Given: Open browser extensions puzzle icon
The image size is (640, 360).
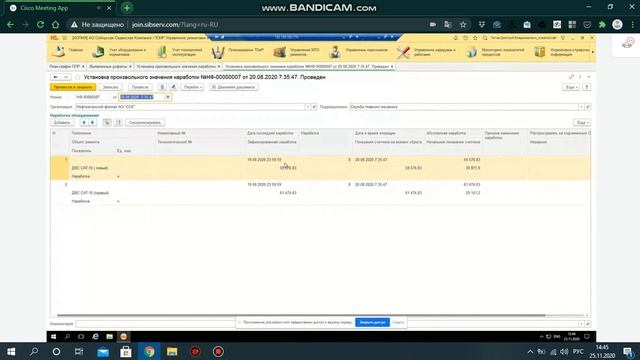Looking at the screenshot, I should click(602, 24).
